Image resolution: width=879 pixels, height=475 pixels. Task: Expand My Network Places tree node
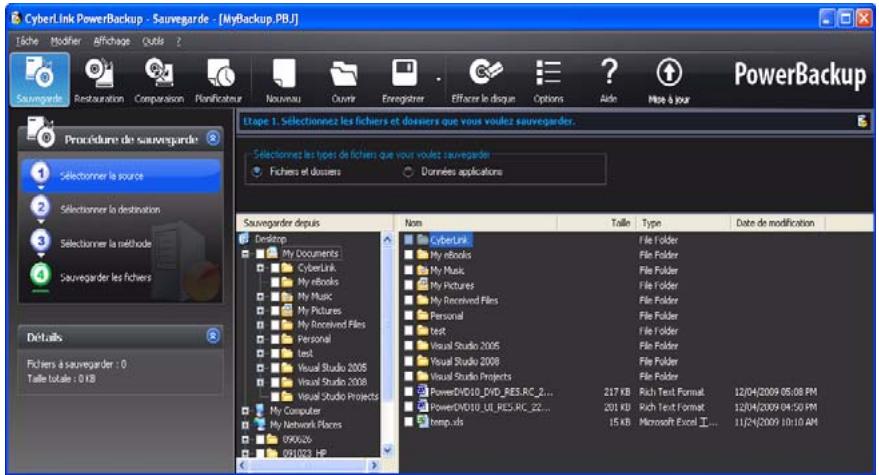coord(246,425)
